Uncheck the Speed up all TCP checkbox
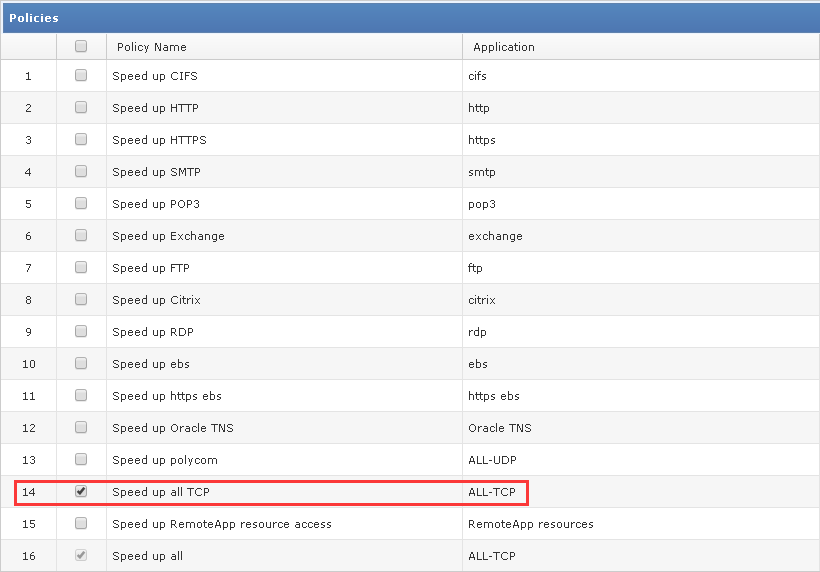This screenshot has height=572, width=820. coord(81,491)
